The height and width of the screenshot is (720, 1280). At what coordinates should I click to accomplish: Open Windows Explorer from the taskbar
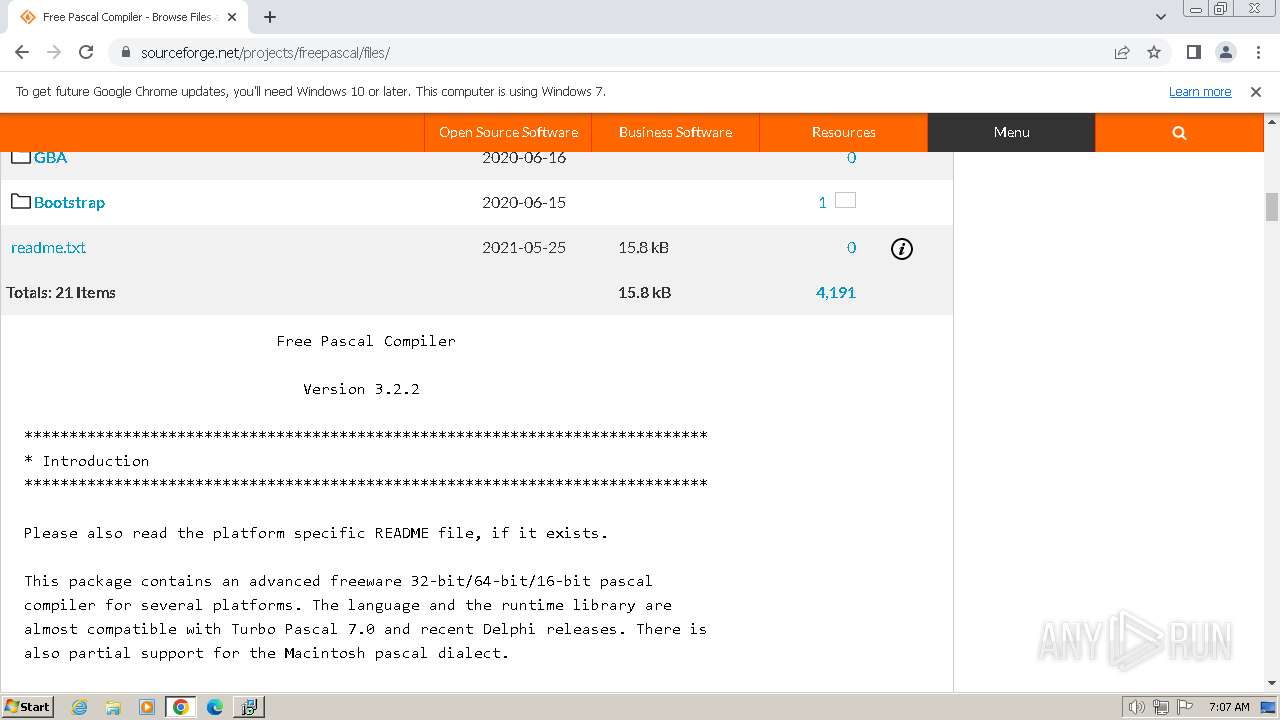pos(113,707)
